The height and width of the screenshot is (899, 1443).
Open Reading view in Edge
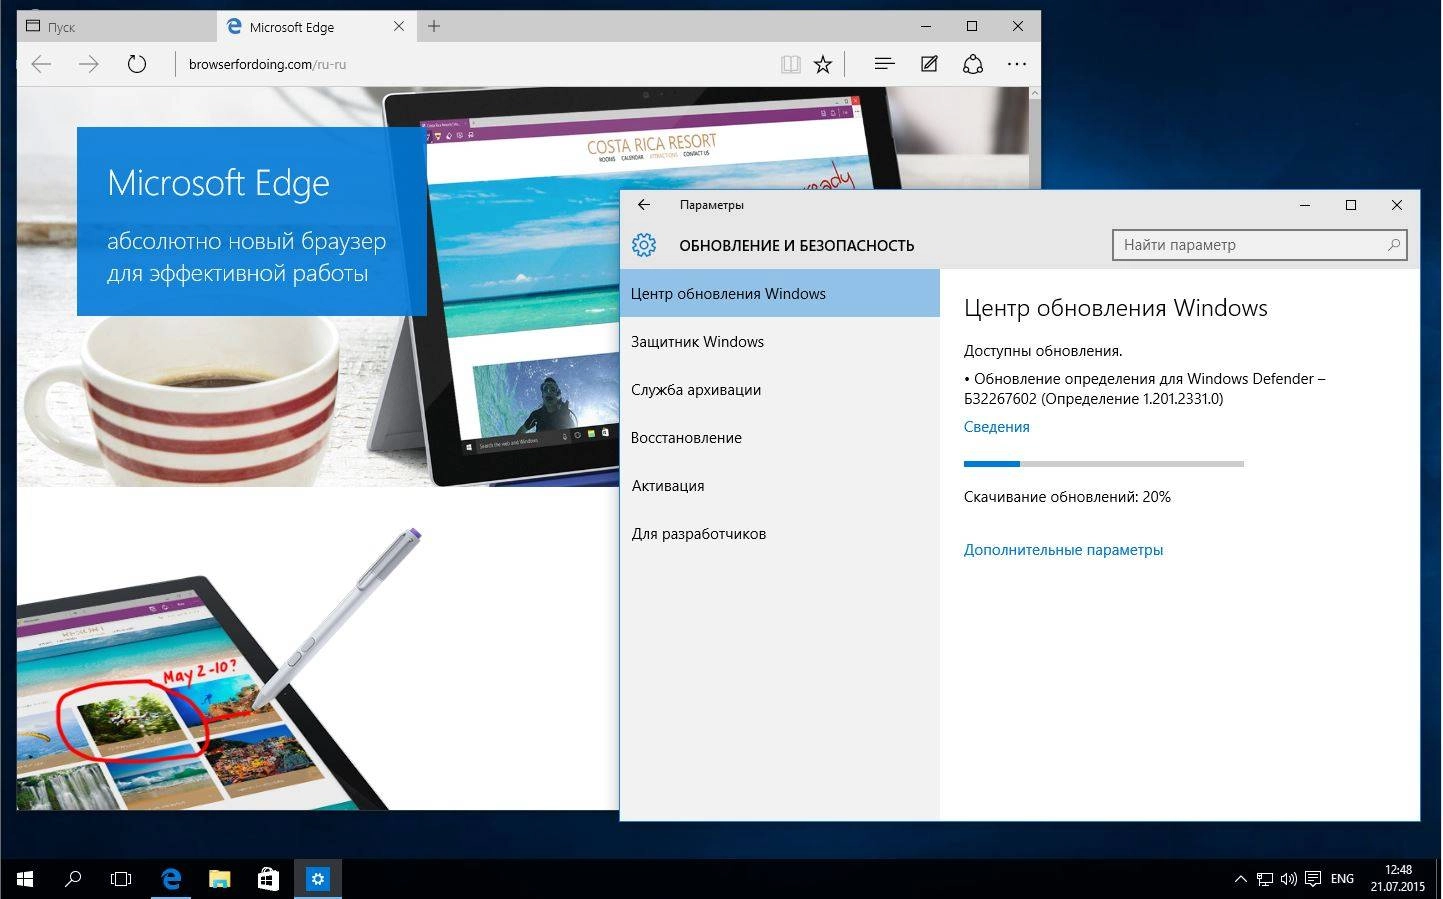coord(790,64)
